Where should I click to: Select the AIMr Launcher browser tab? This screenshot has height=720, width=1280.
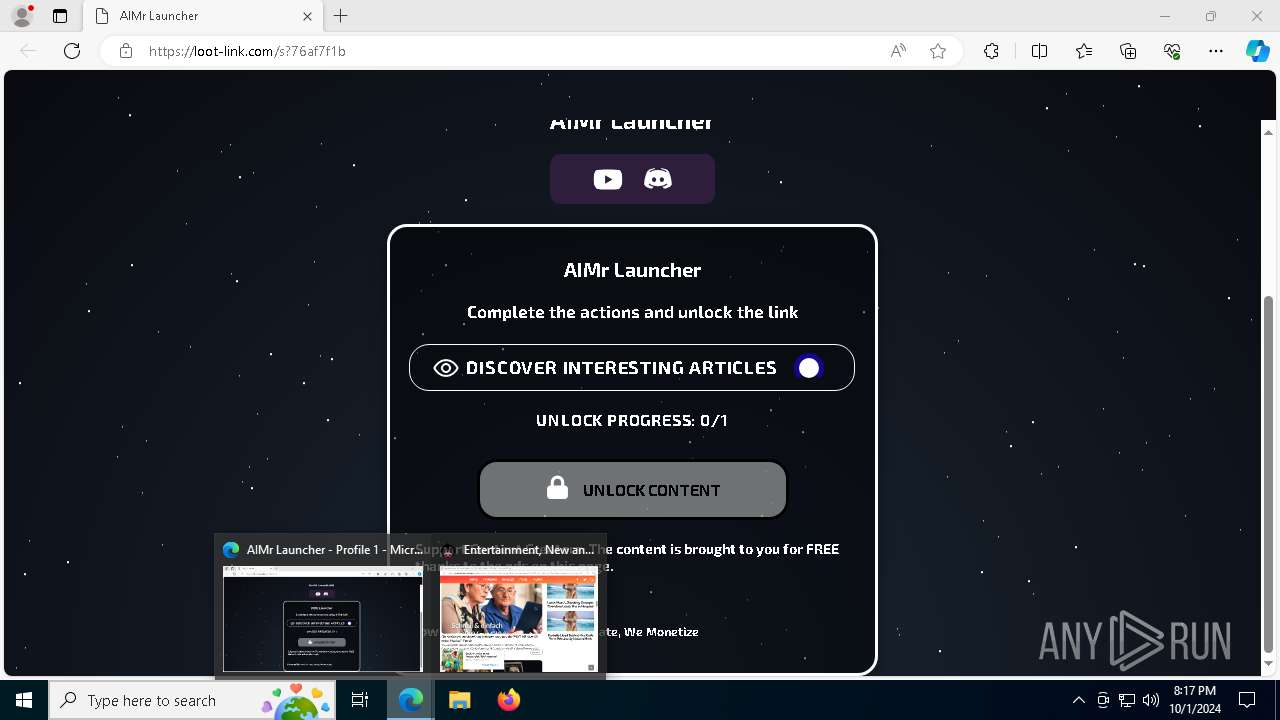click(204, 16)
